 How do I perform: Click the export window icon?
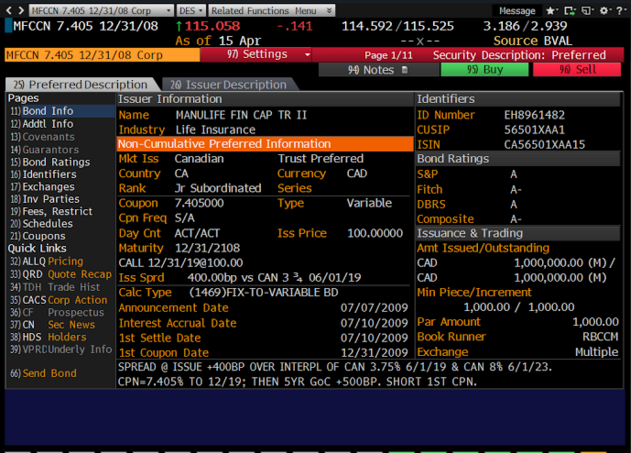(569, 11)
